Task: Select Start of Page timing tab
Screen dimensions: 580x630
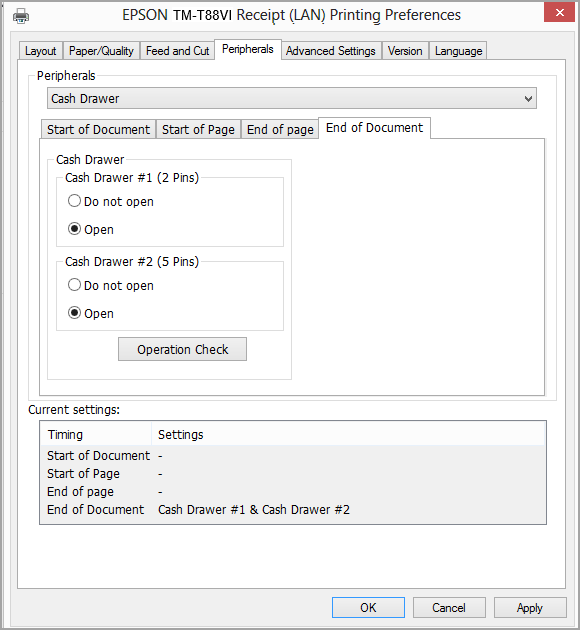Action: [198, 129]
